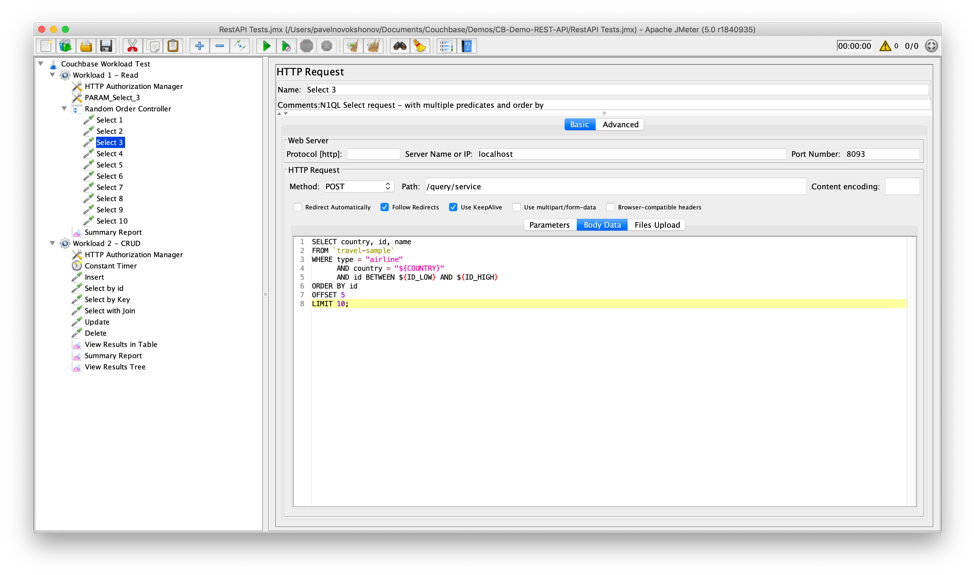Click the Path field /query/service

point(614,186)
